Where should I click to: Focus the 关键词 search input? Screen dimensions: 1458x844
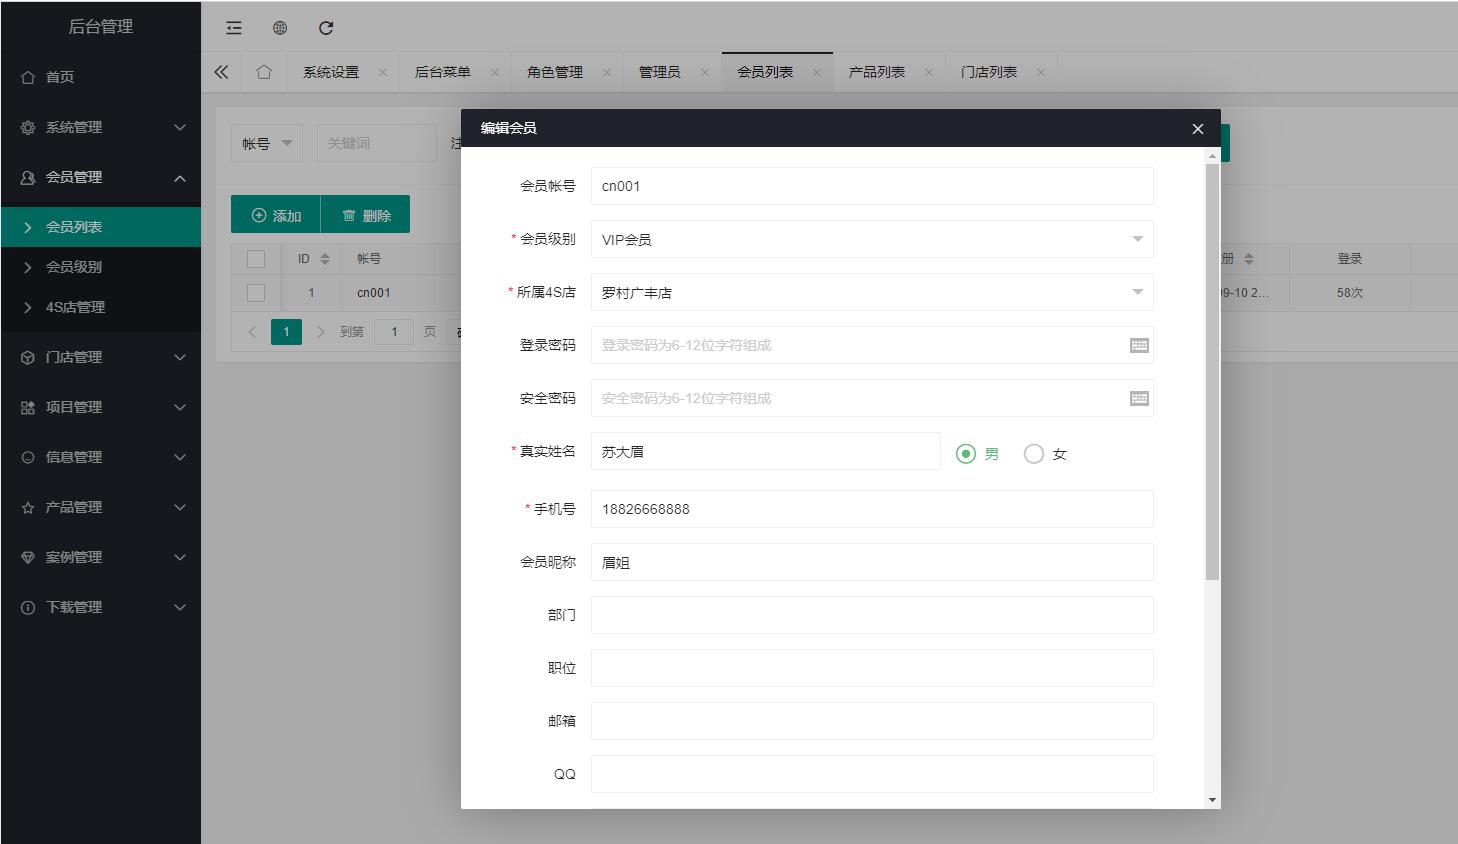377,143
